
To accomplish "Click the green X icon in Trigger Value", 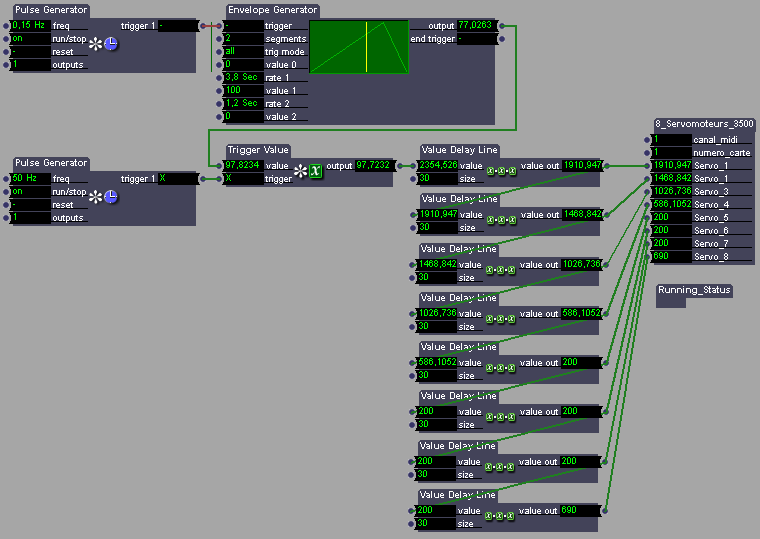I will tap(316, 171).
